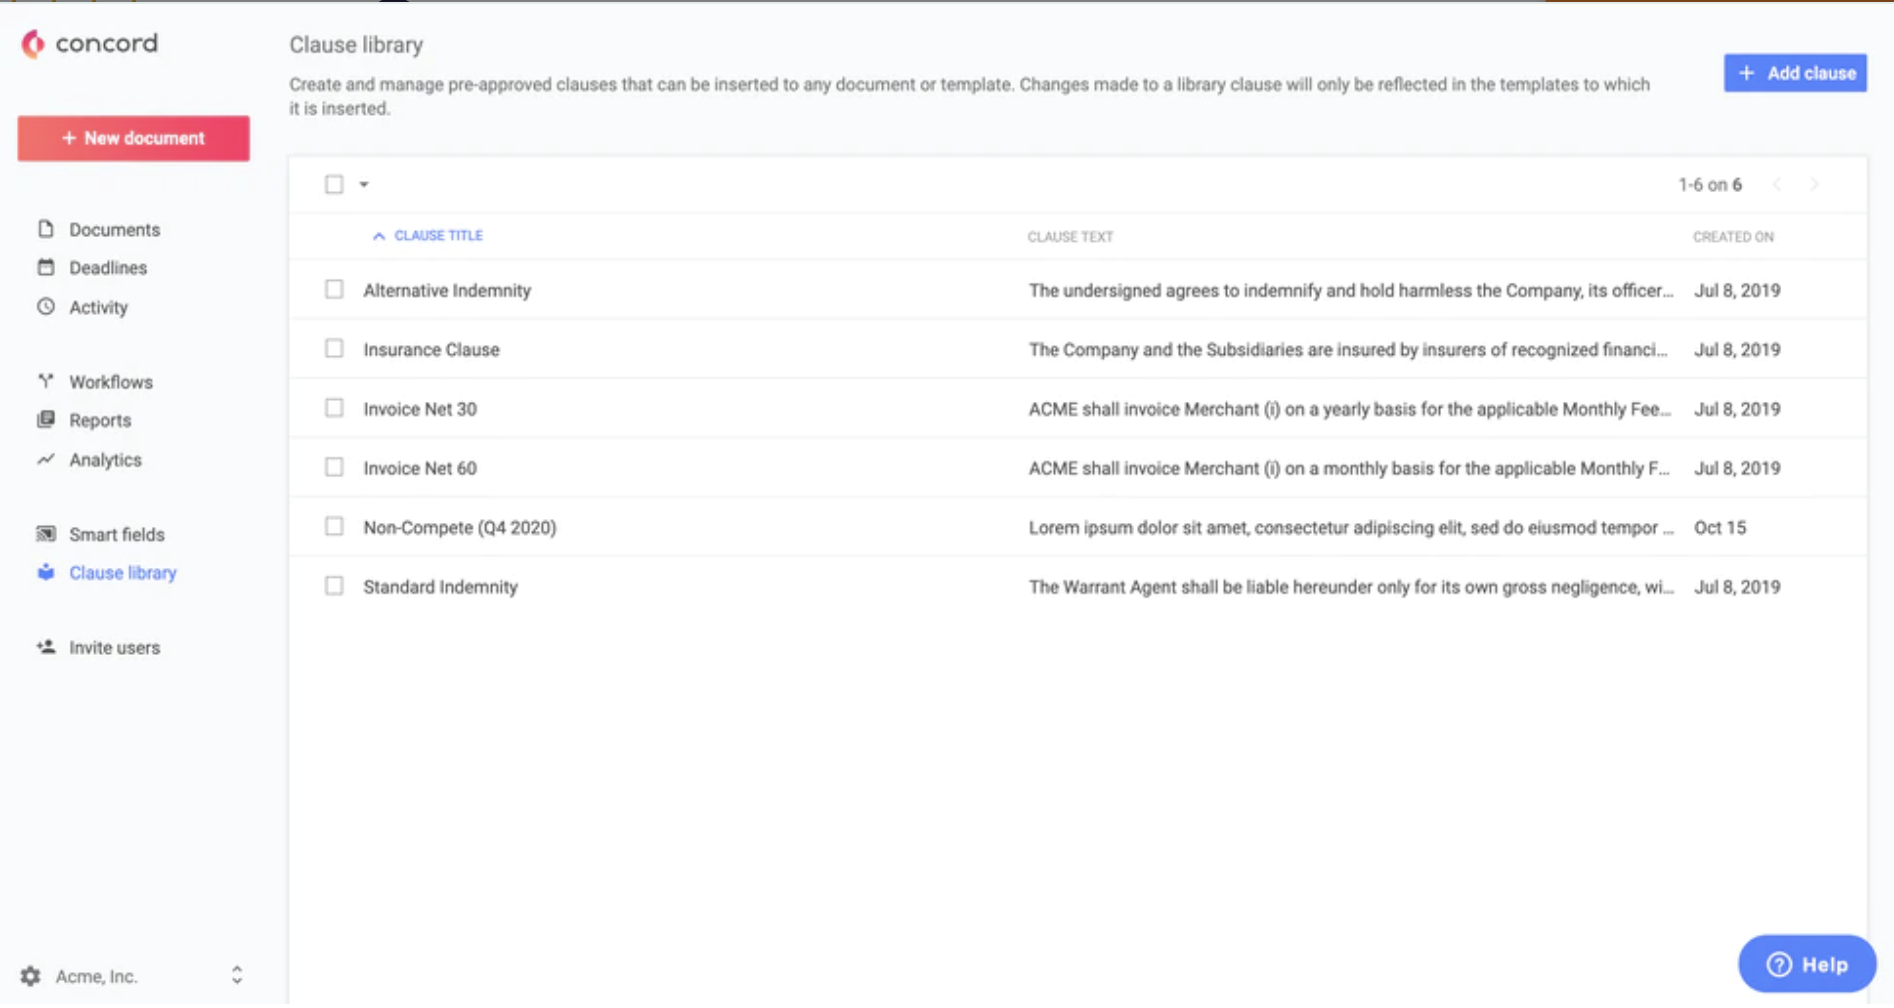This screenshot has height=1008, width=1894.
Task: Click the red New document button
Action: (133, 138)
